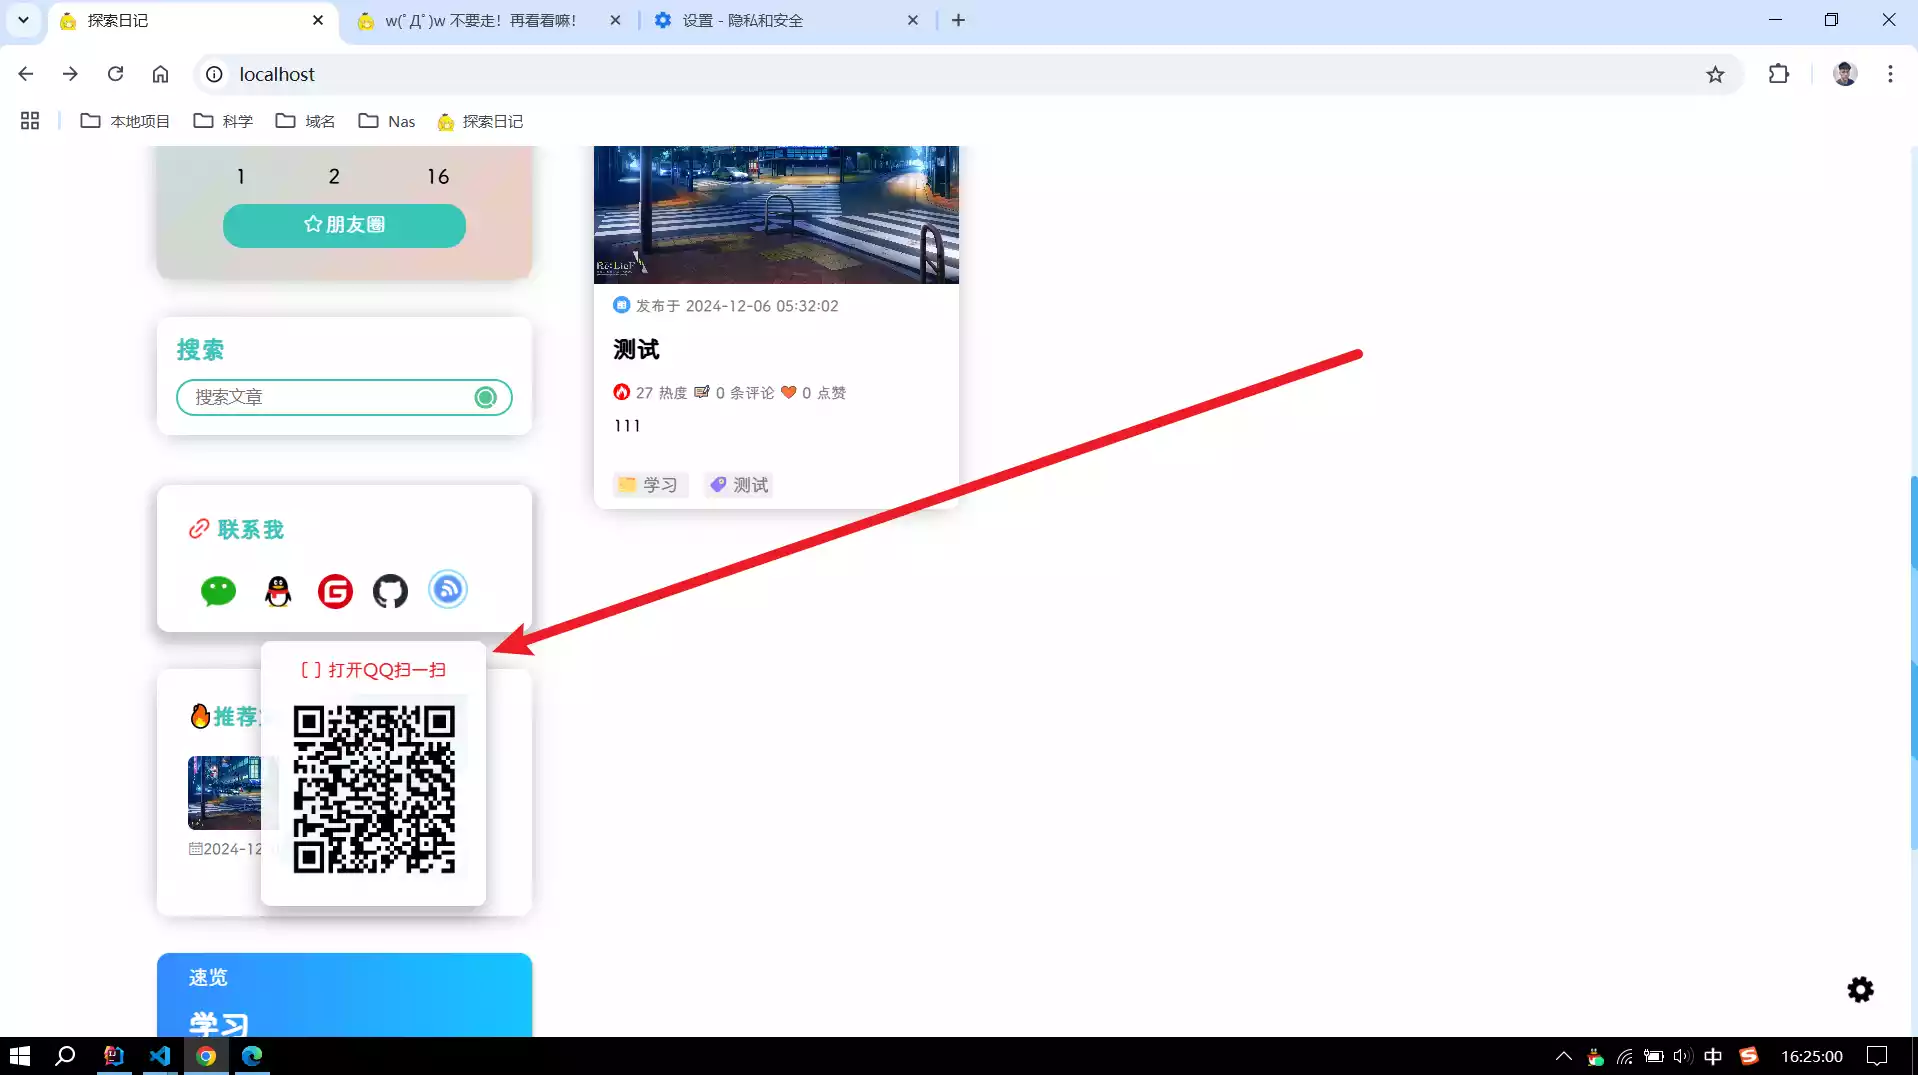
Task: Open the Sogou input tray icon
Action: pyautogui.click(x=1749, y=1056)
